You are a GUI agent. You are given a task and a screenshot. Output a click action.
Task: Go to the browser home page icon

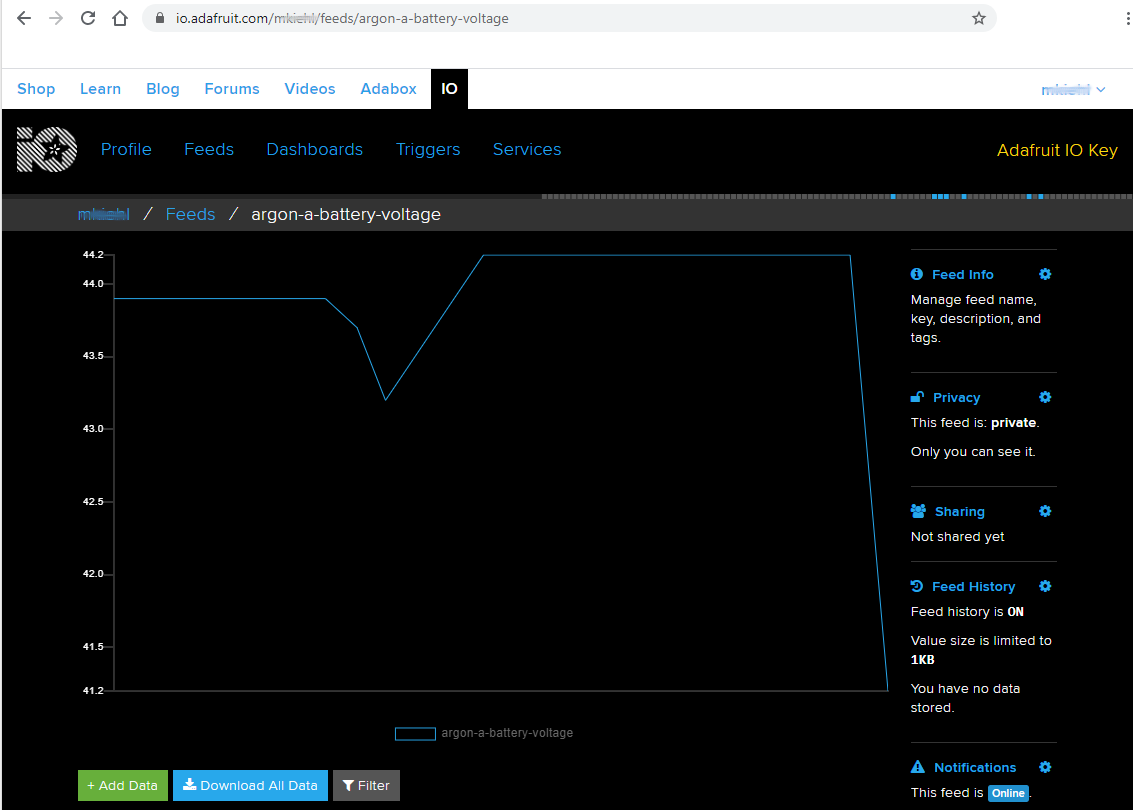(x=120, y=18)
